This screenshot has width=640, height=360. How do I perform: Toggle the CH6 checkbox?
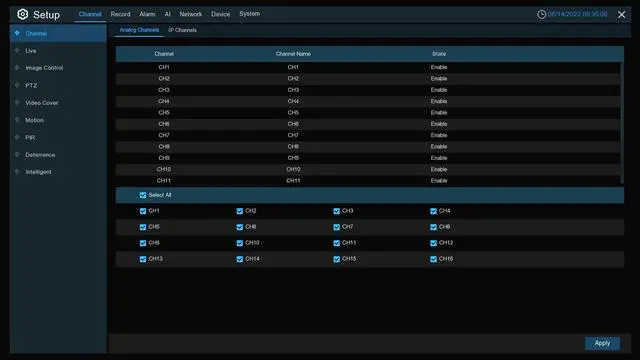coord(240,227)
